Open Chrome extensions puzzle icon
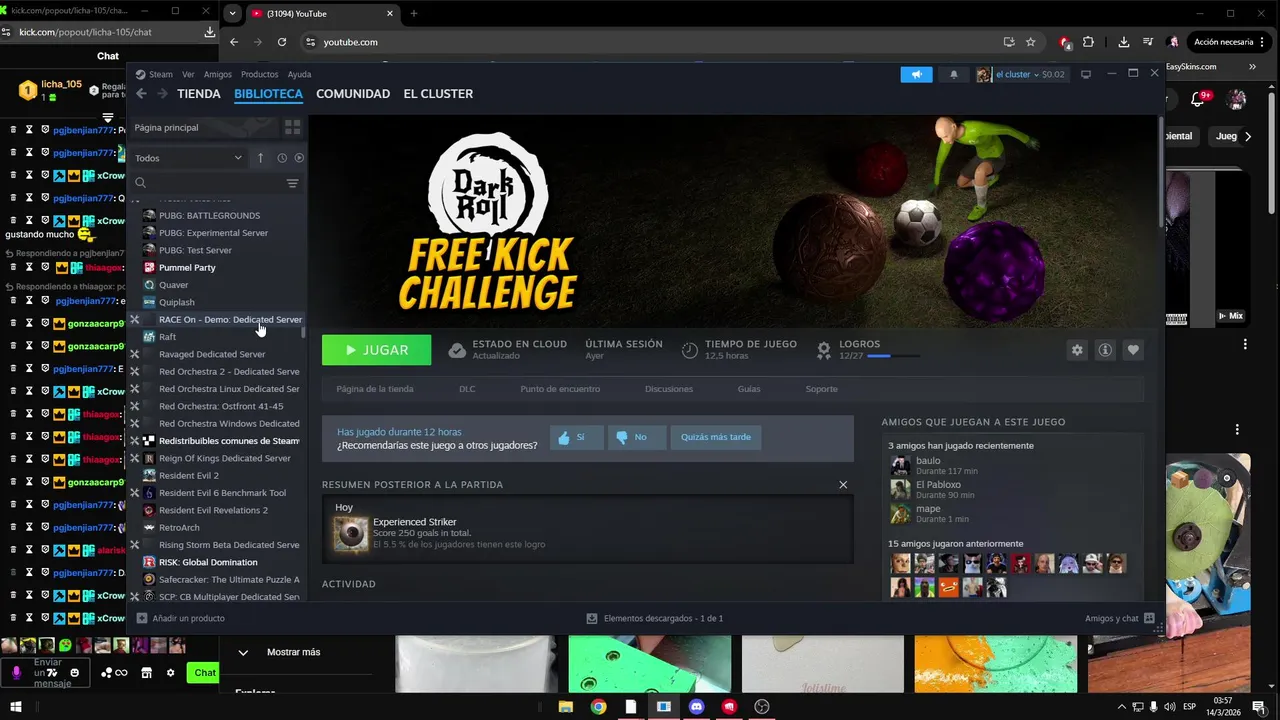Image resolution: width=1280 pixels, height=720 pixels. 1088,42
